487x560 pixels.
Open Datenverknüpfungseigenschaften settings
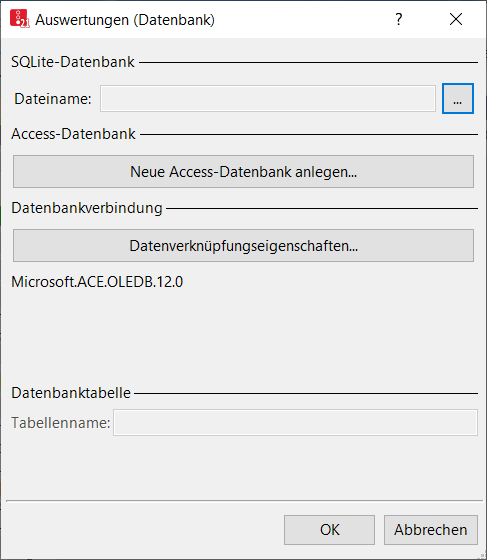click(x=244, y=246)
